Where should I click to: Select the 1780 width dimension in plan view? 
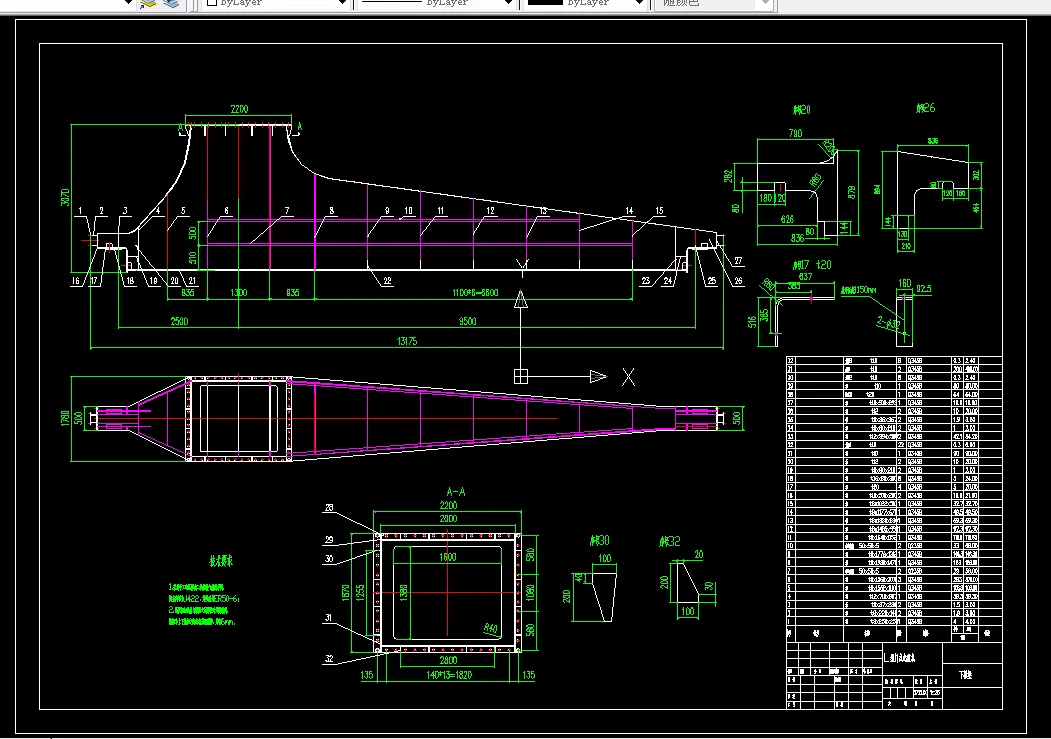click(x=65, y=419)
